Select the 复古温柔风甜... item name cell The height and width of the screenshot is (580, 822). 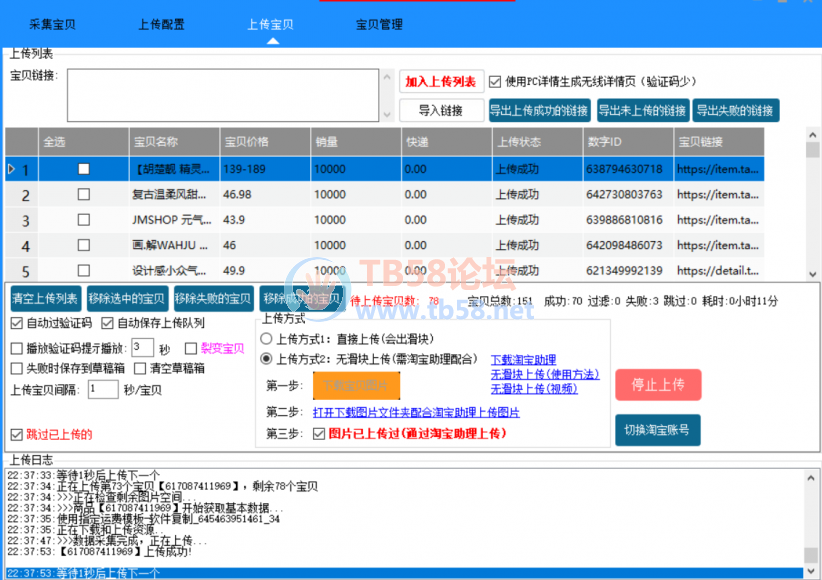tap(174, 195)
